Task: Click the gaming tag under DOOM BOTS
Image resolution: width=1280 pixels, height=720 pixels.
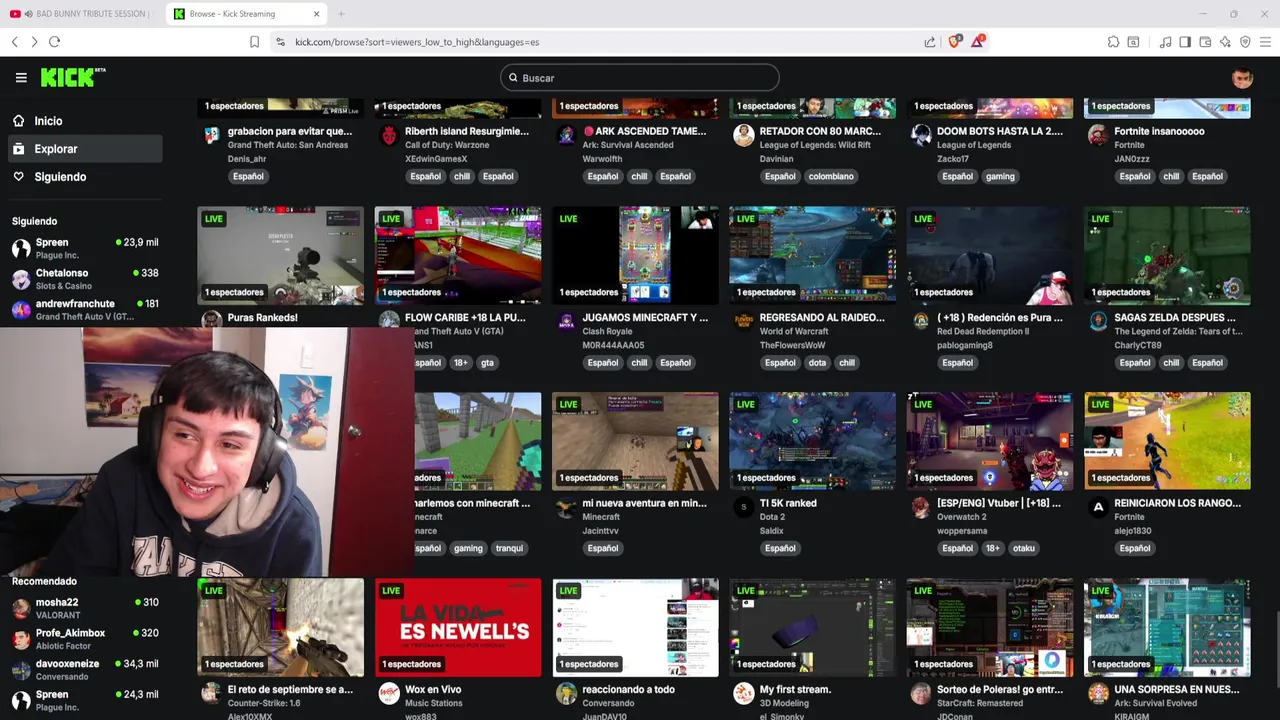Action: click(1000, 177)
